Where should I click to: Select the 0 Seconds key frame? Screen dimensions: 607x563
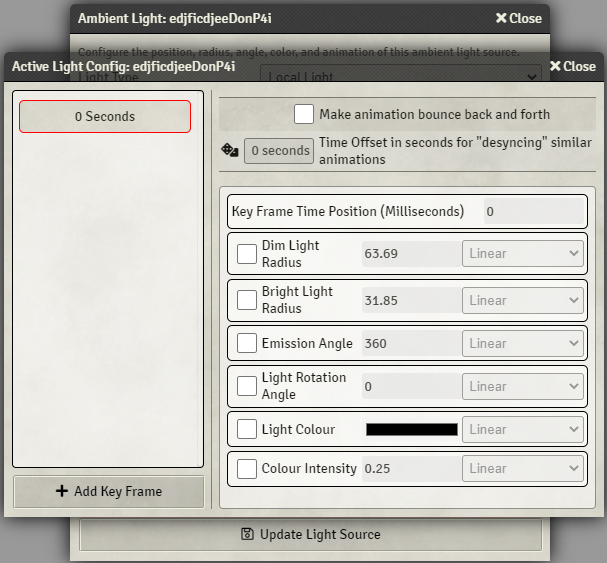(105, 117)
